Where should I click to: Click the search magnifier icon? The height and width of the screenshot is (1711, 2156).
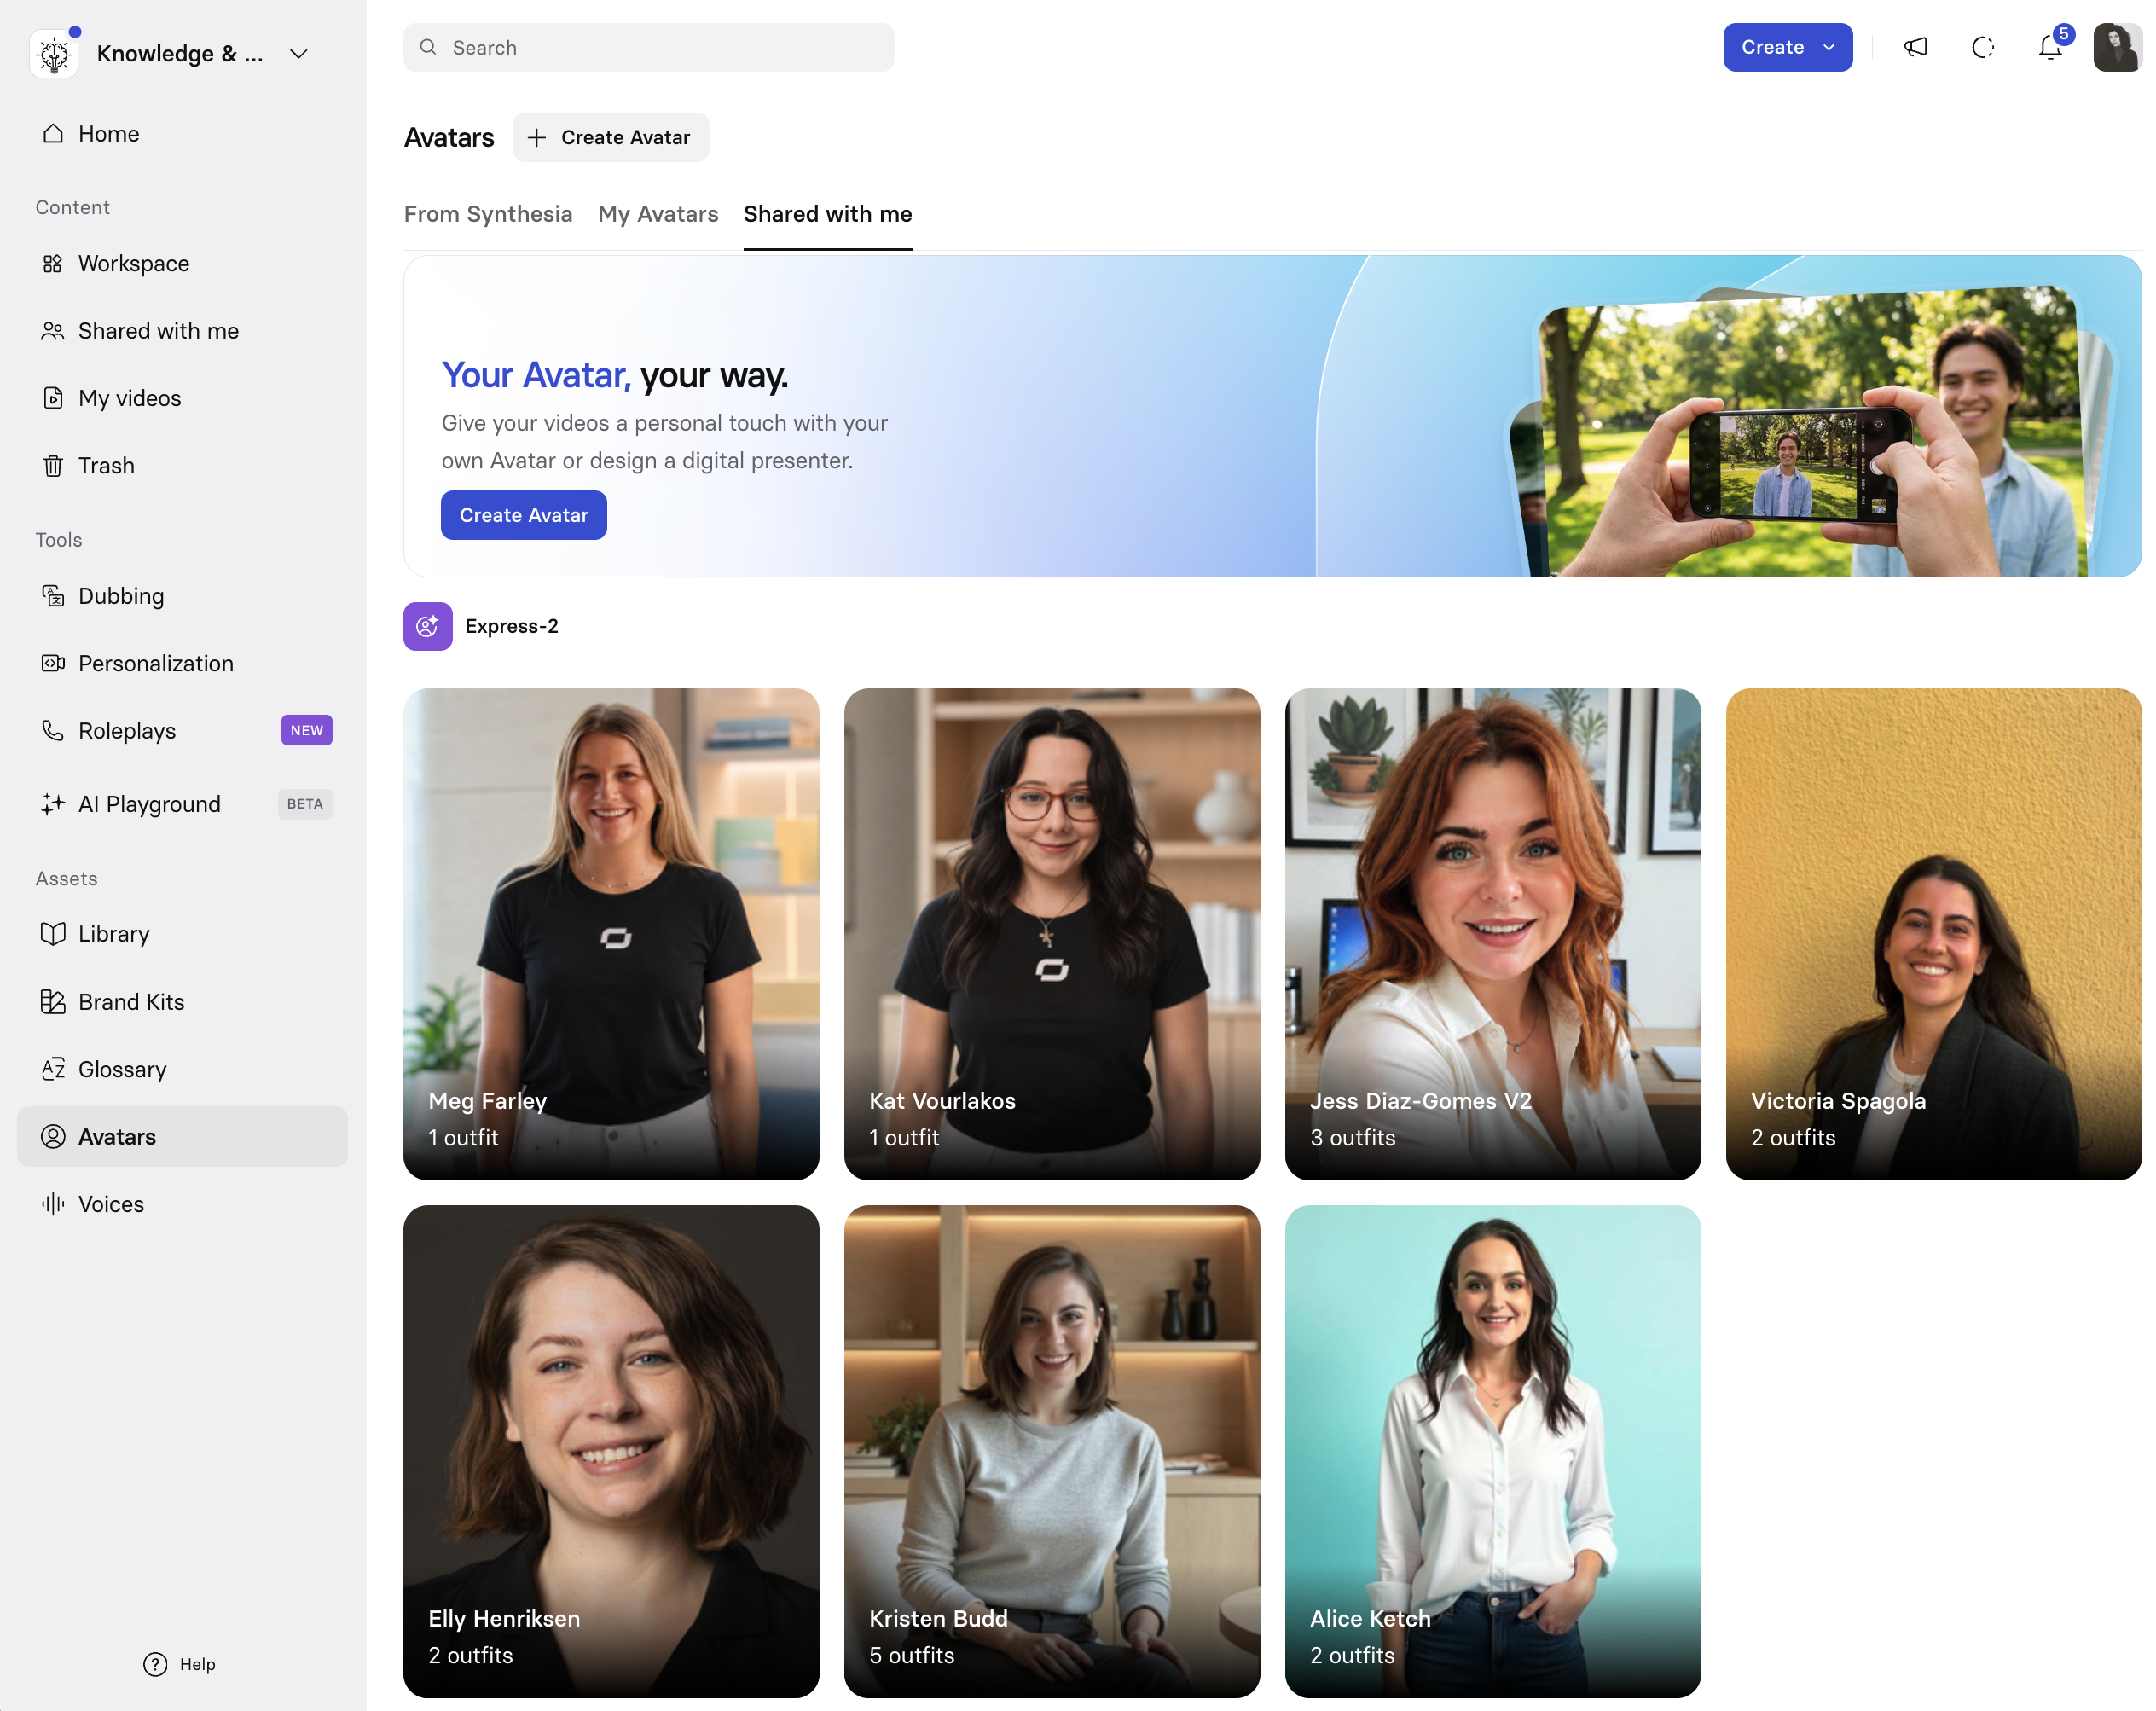pos(428,47)
